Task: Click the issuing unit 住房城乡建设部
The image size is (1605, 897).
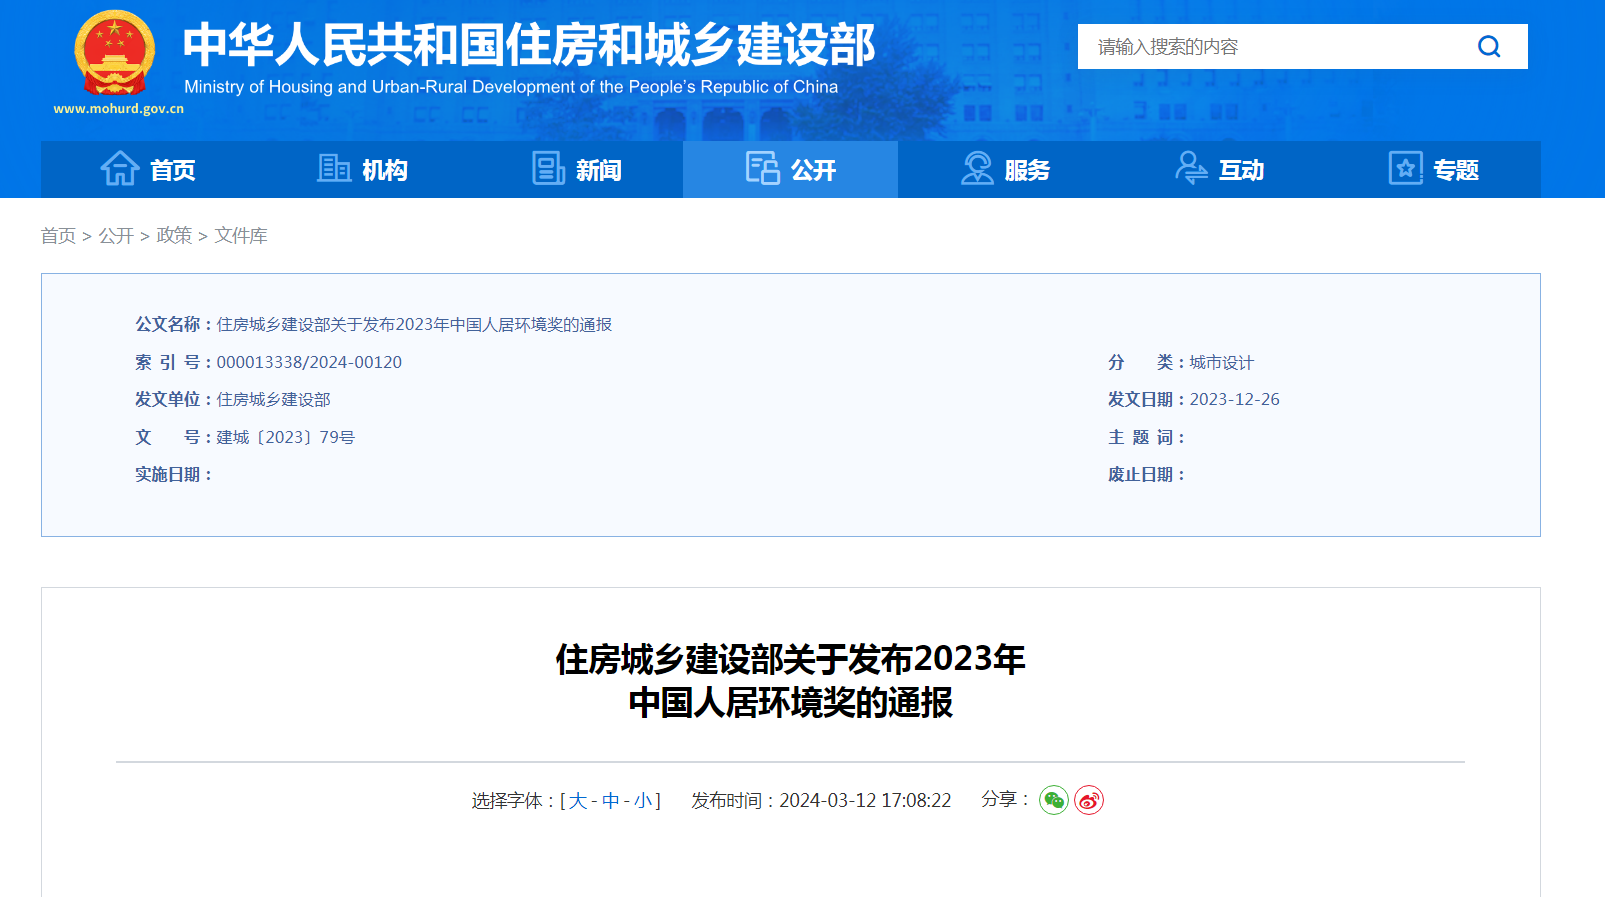Action: (273, 399)
